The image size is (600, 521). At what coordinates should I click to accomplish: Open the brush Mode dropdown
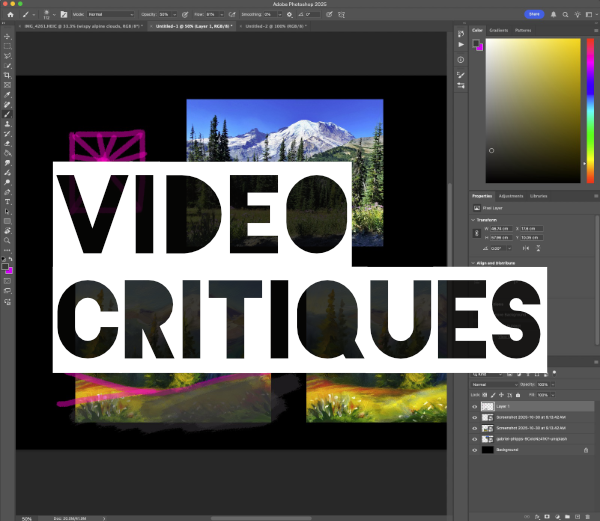pyautogui.click(x=111, y=15)
